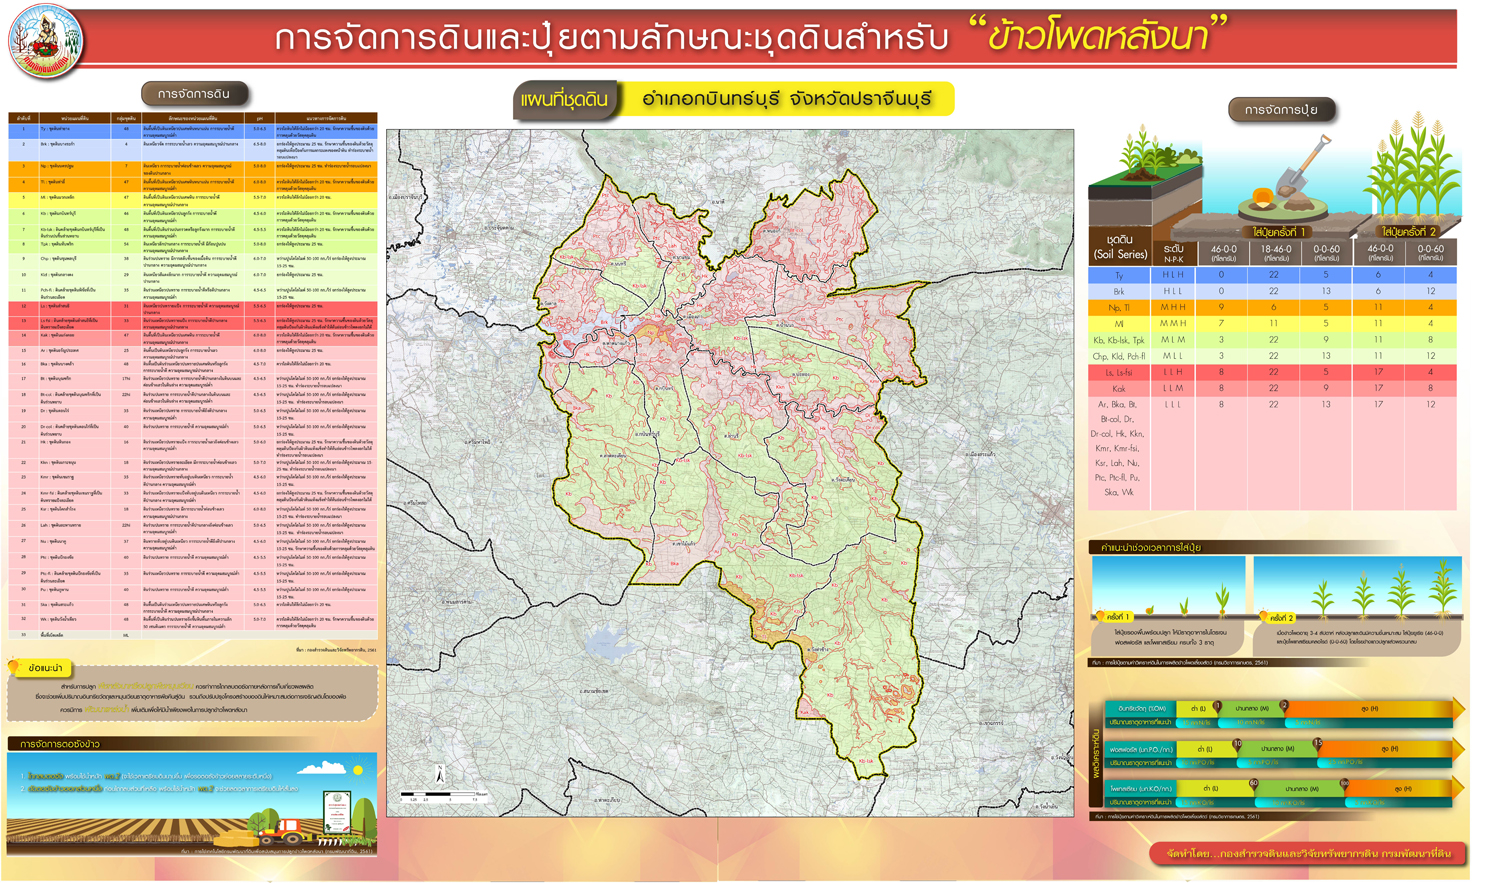The width and height of the screenshot is (1500, 883).
Task: Click the lightbulb next to ครั้งที่ 2
Action: coord(1263,617)
